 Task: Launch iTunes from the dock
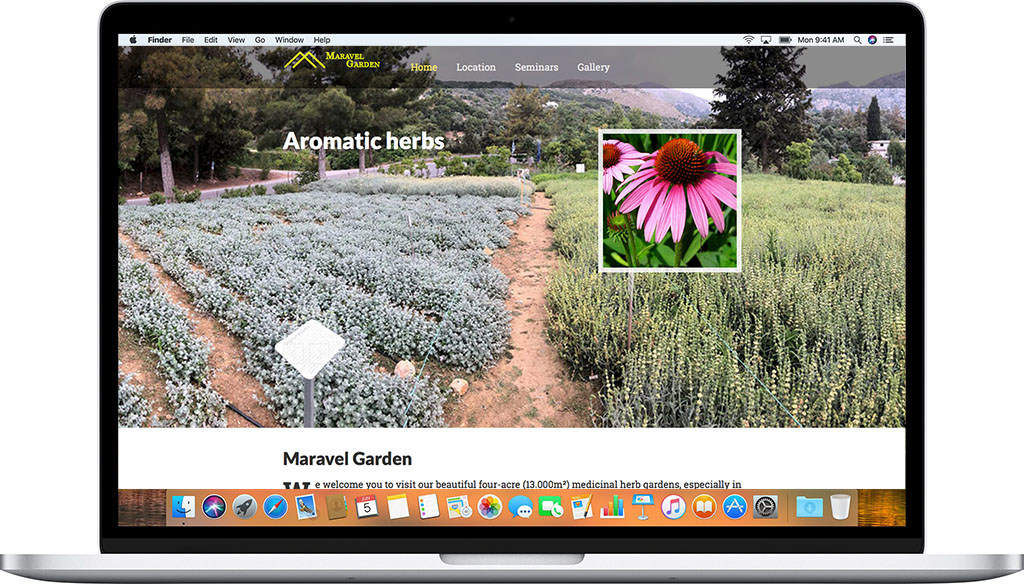pos(673,507)
